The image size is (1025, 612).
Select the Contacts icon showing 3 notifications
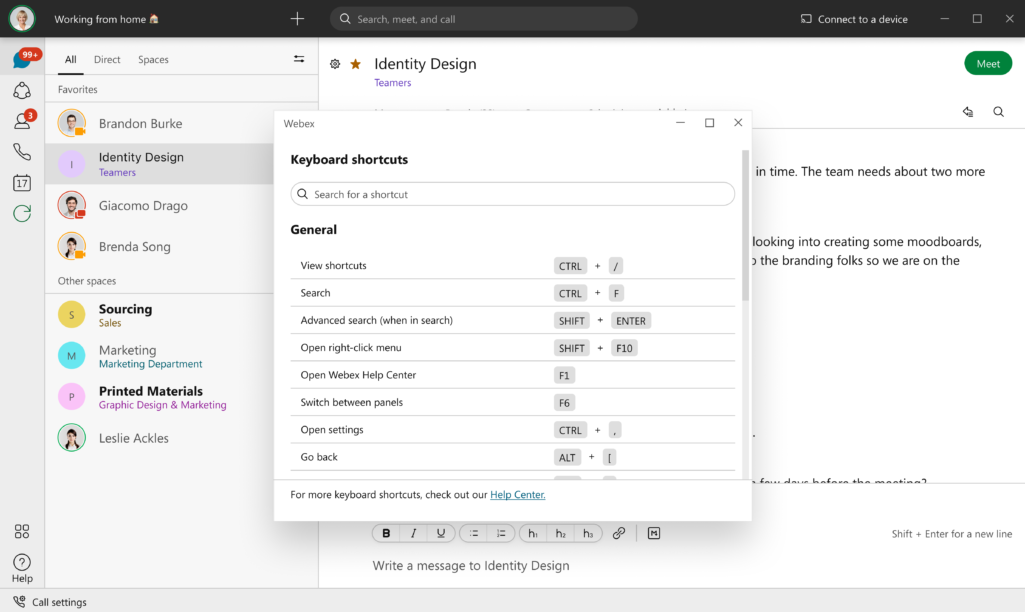click(21, 121)
